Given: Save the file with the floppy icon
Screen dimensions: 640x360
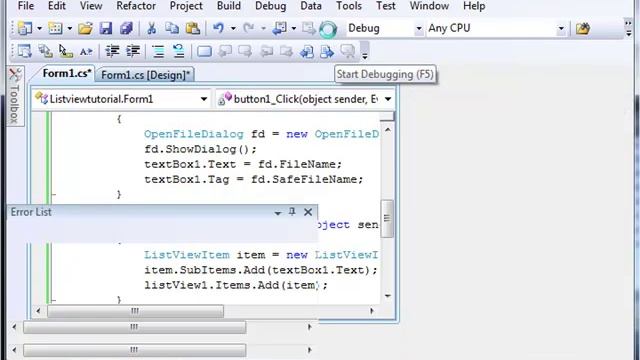Looking at the screenshot, I should click(x=106, y=28).
